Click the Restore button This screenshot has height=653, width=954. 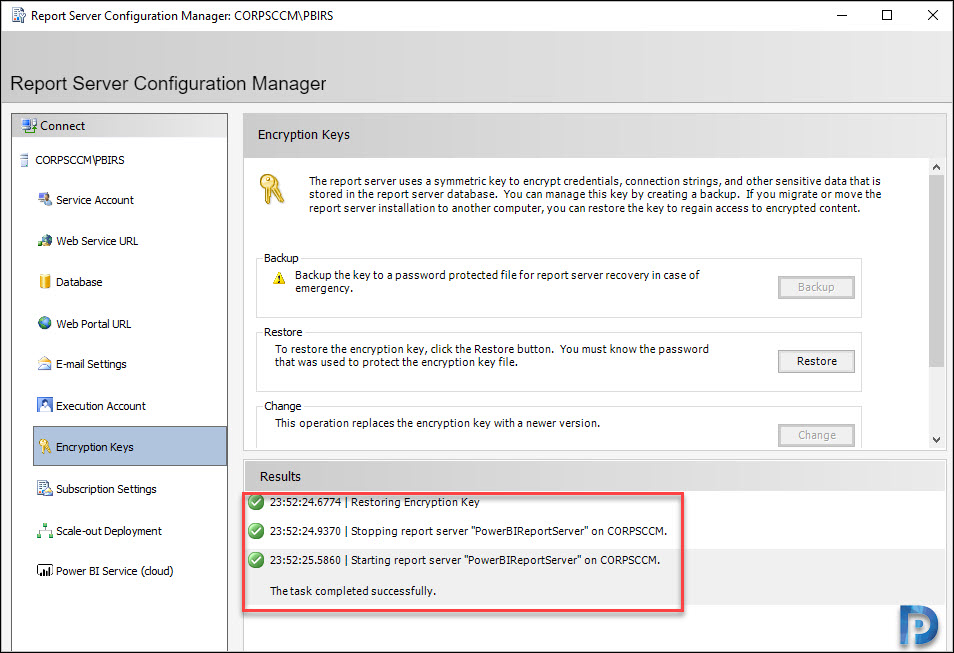tap(816, 361)
